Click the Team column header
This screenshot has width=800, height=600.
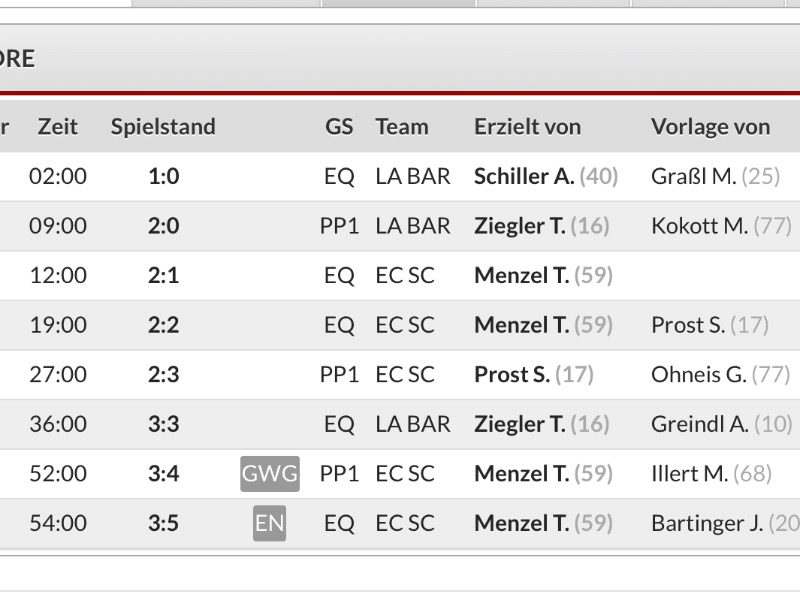[x=402, y=127]
